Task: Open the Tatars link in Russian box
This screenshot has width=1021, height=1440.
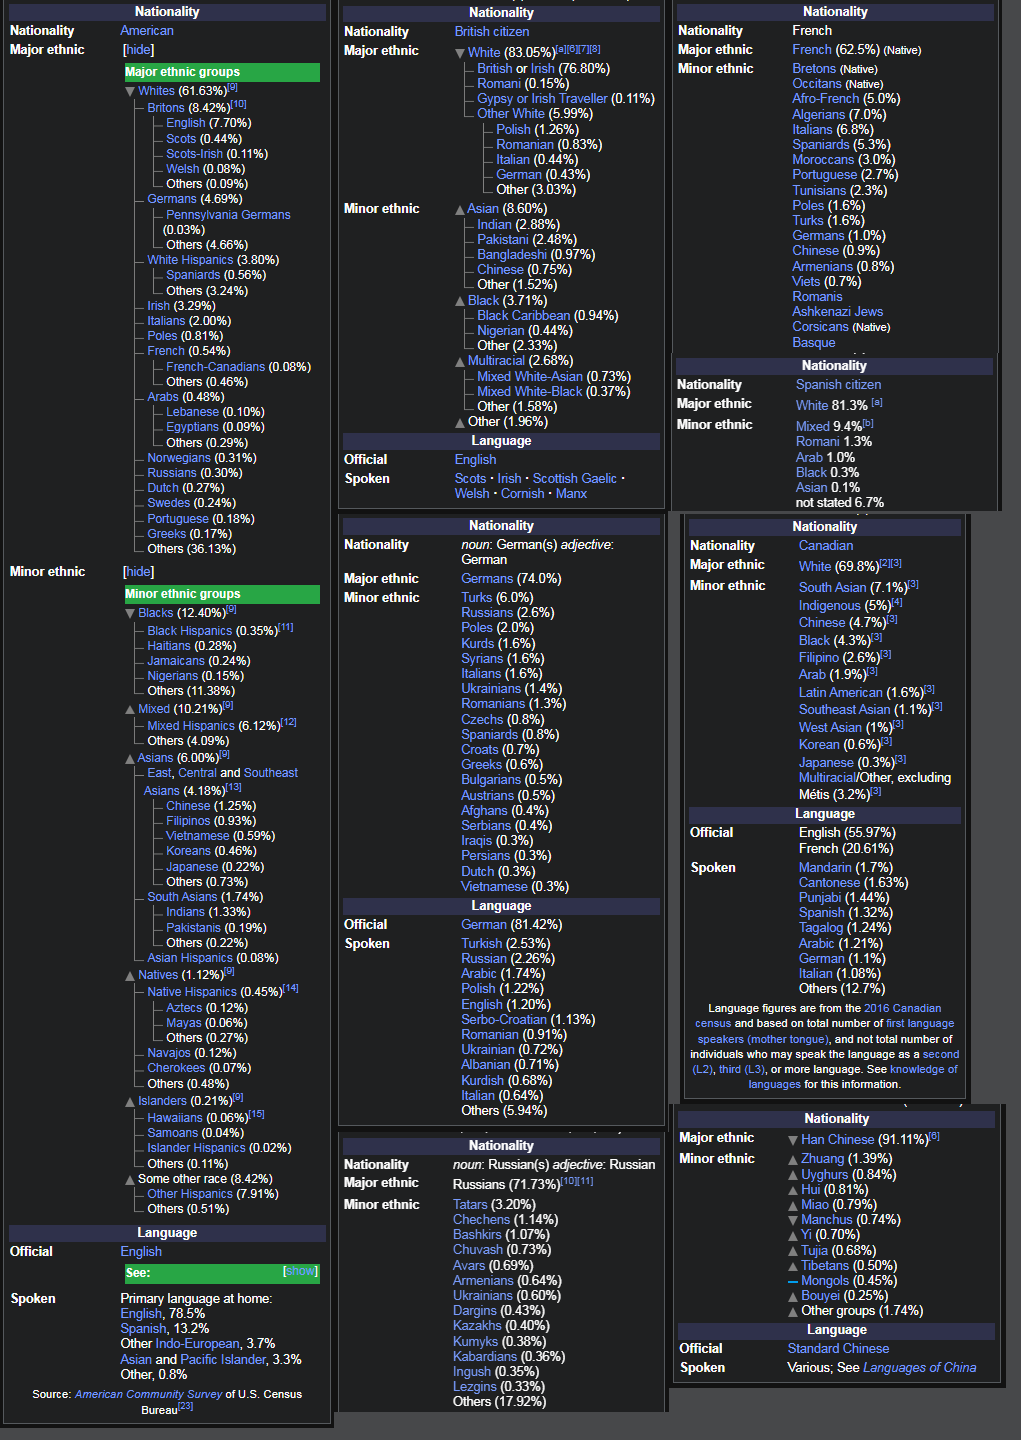Action: 470,1205
